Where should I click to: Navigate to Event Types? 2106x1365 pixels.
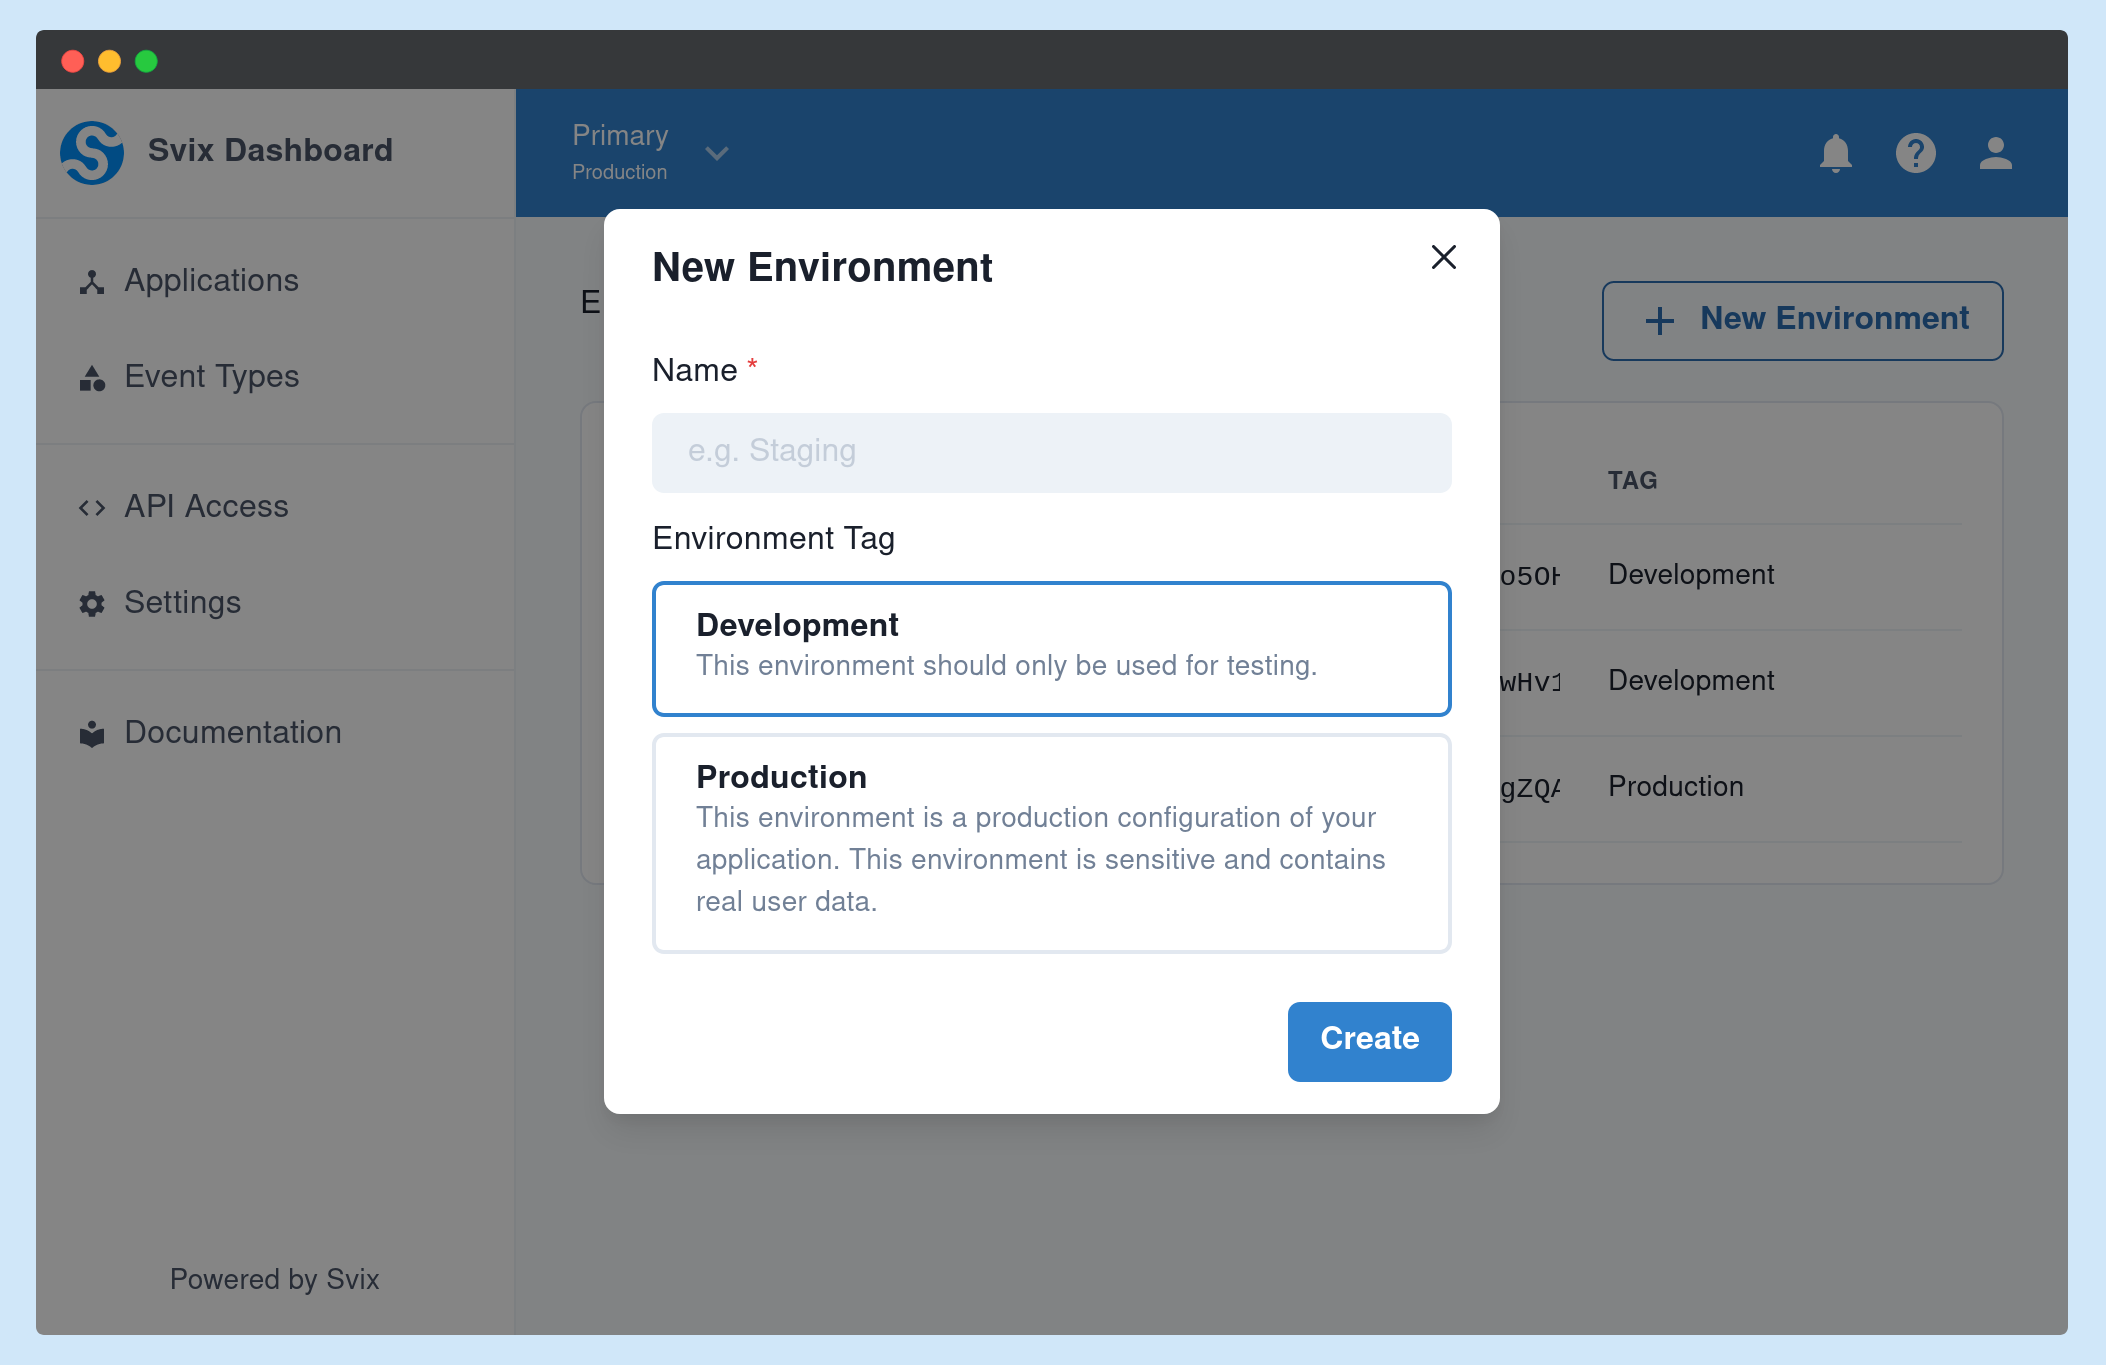pos(211,378)
